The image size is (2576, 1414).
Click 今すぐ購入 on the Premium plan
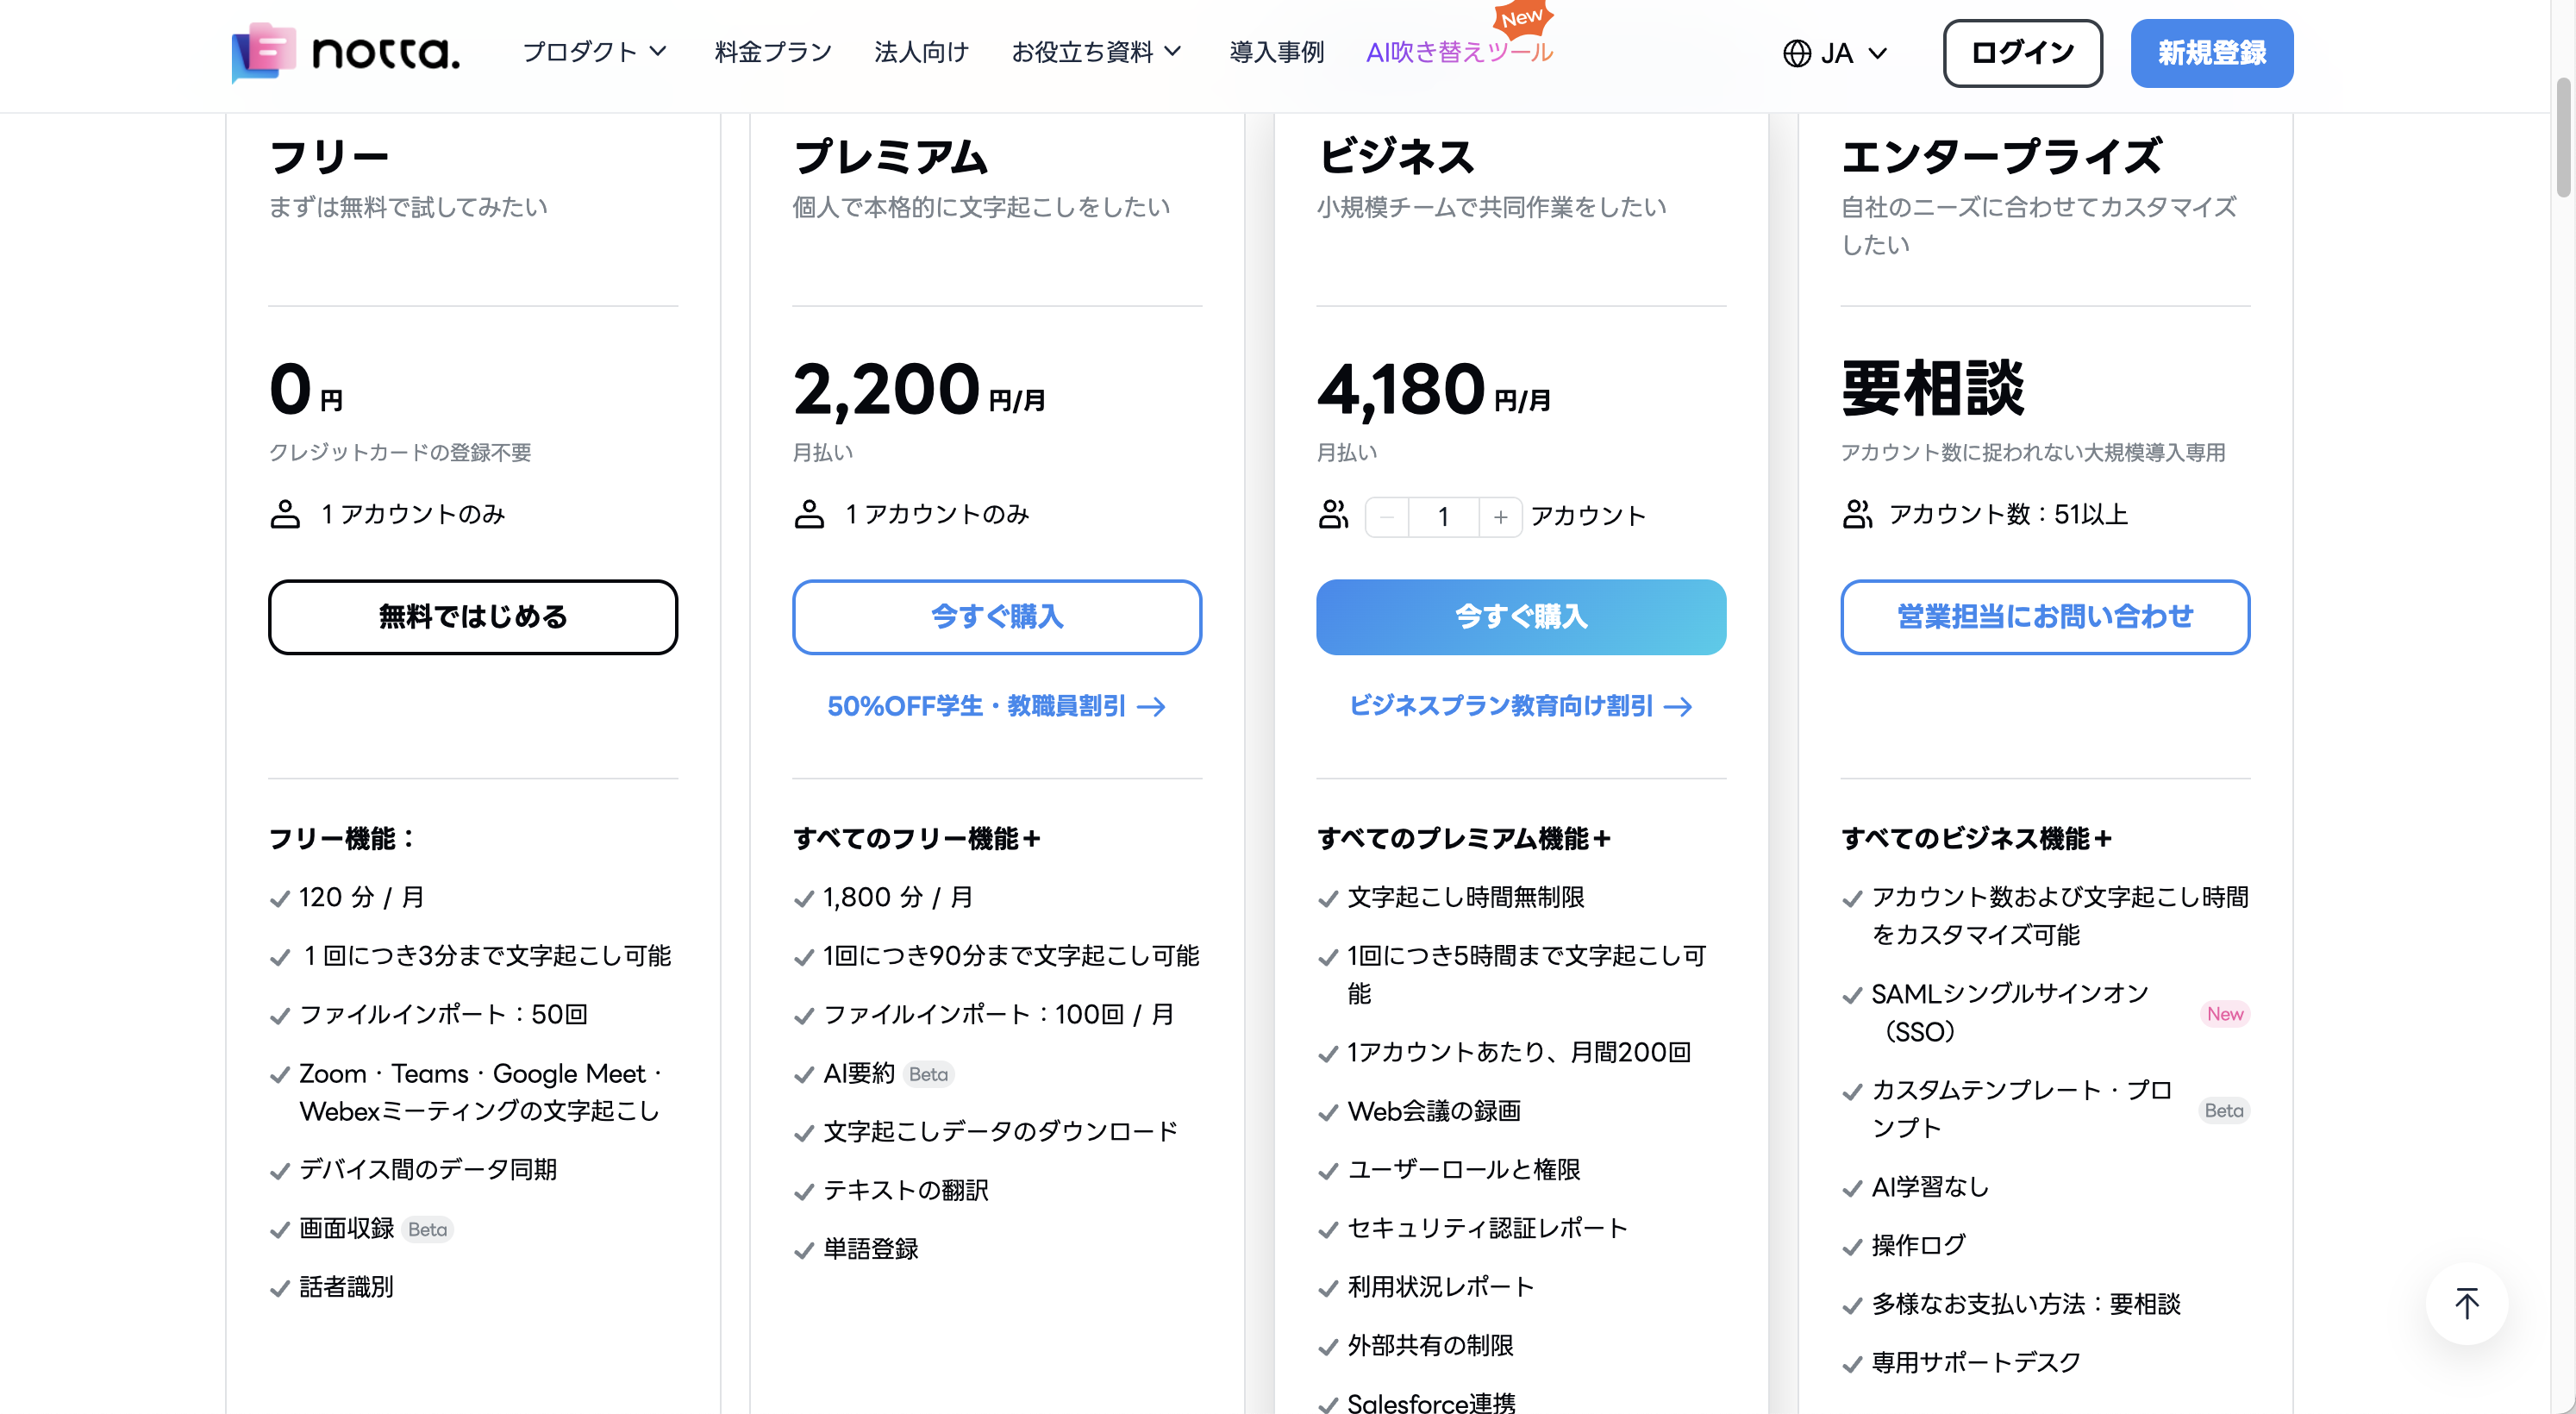(996, 617)
